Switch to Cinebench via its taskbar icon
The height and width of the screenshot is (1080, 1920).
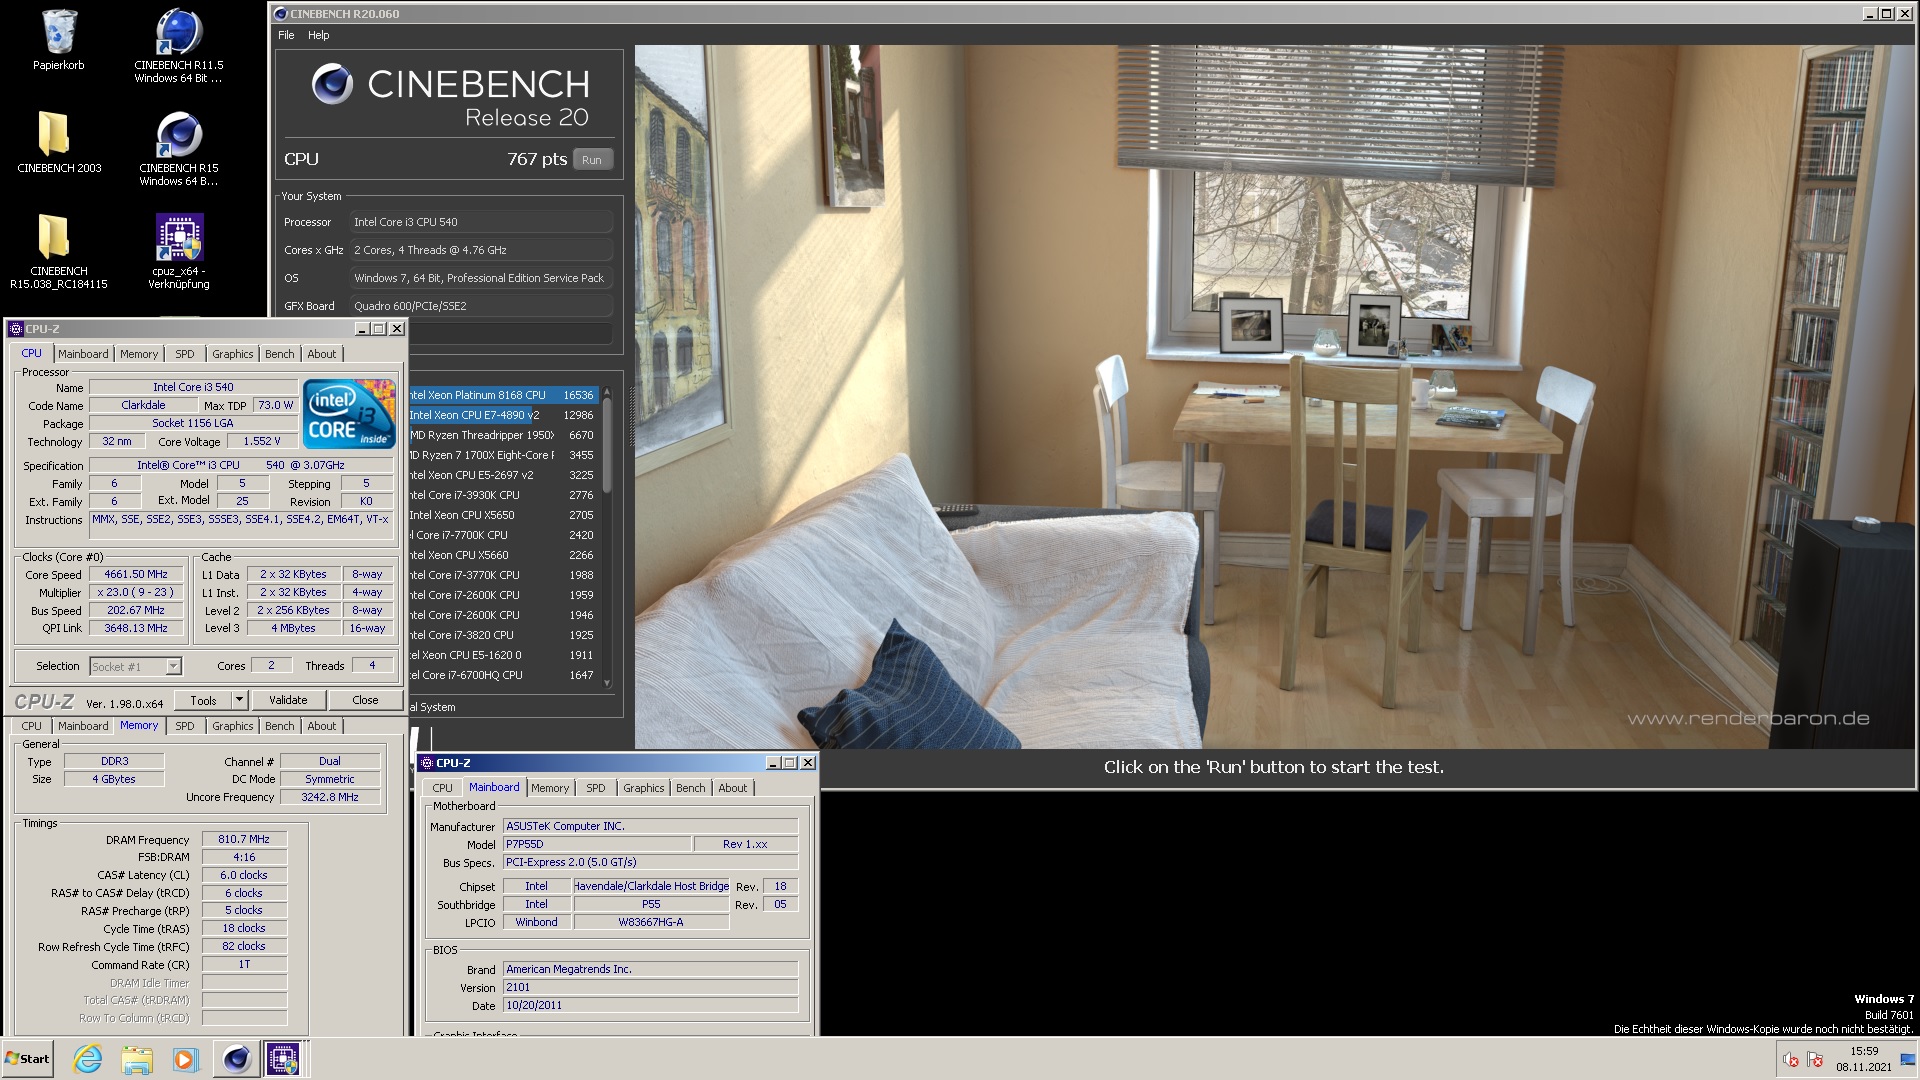(236, 1059)
